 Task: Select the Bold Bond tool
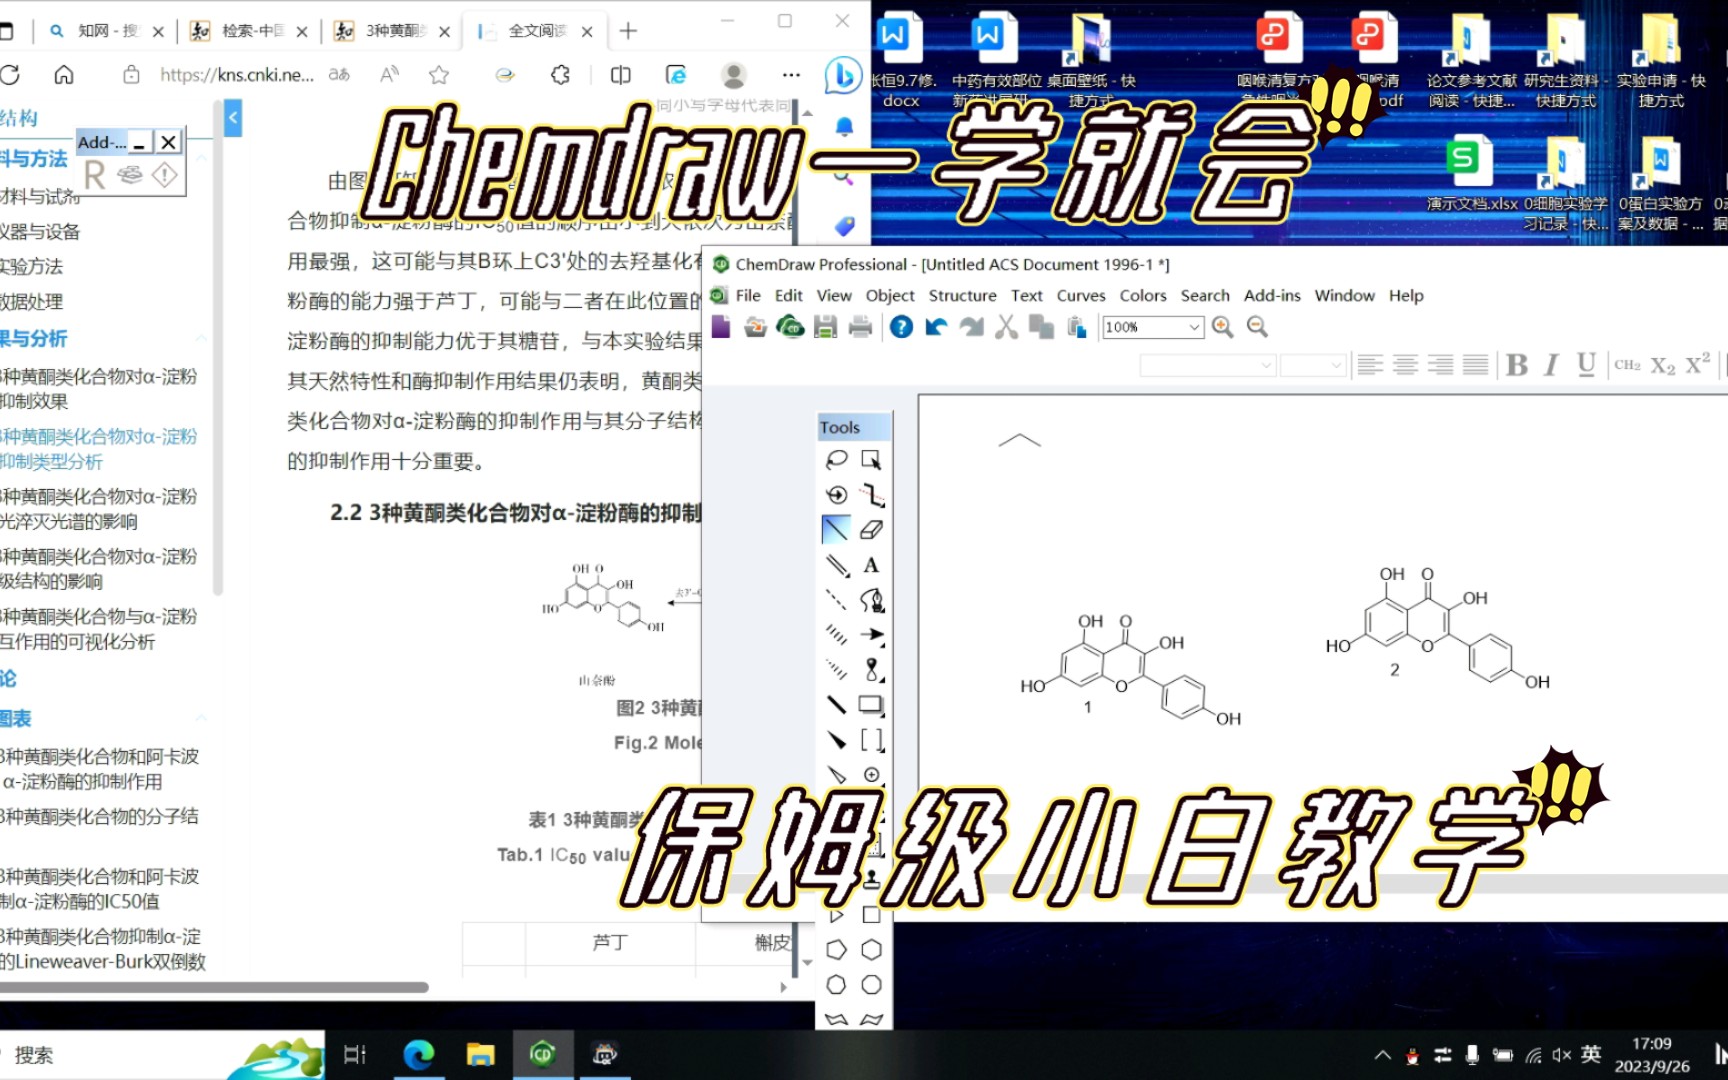(836, 705)
